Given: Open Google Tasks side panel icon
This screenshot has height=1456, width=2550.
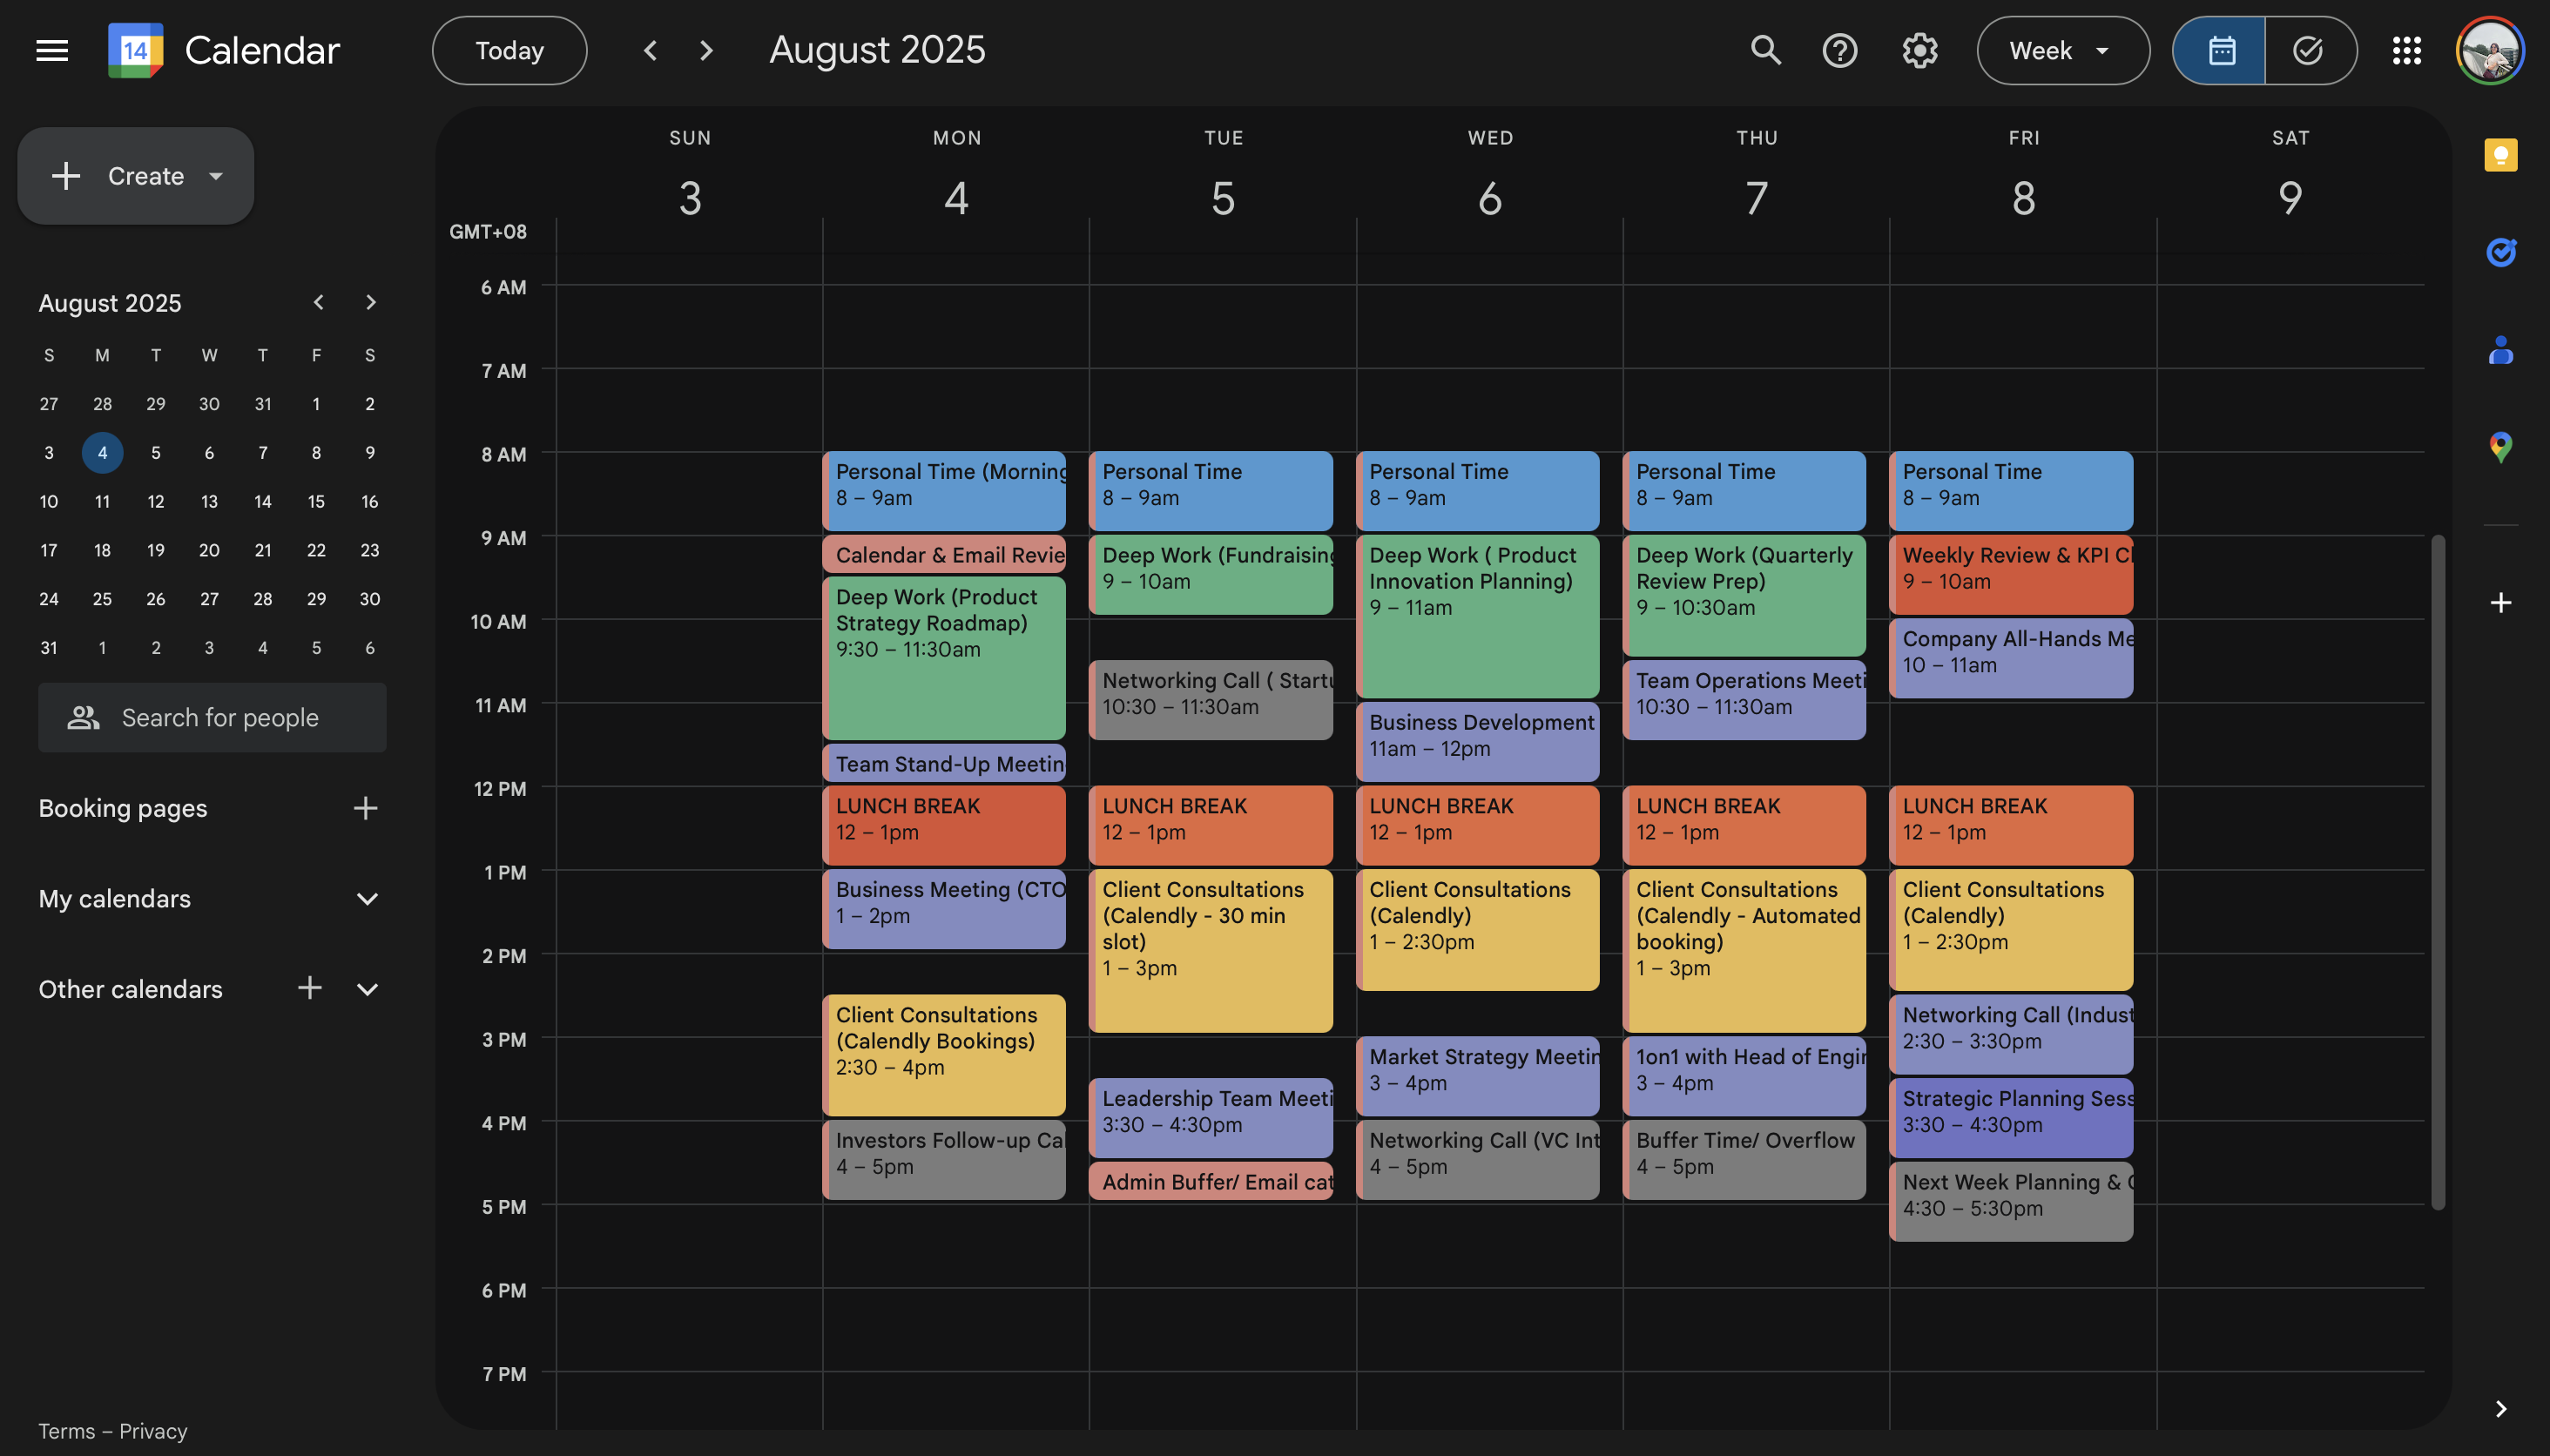Looking at the screenshot, I should point(2500,252).
